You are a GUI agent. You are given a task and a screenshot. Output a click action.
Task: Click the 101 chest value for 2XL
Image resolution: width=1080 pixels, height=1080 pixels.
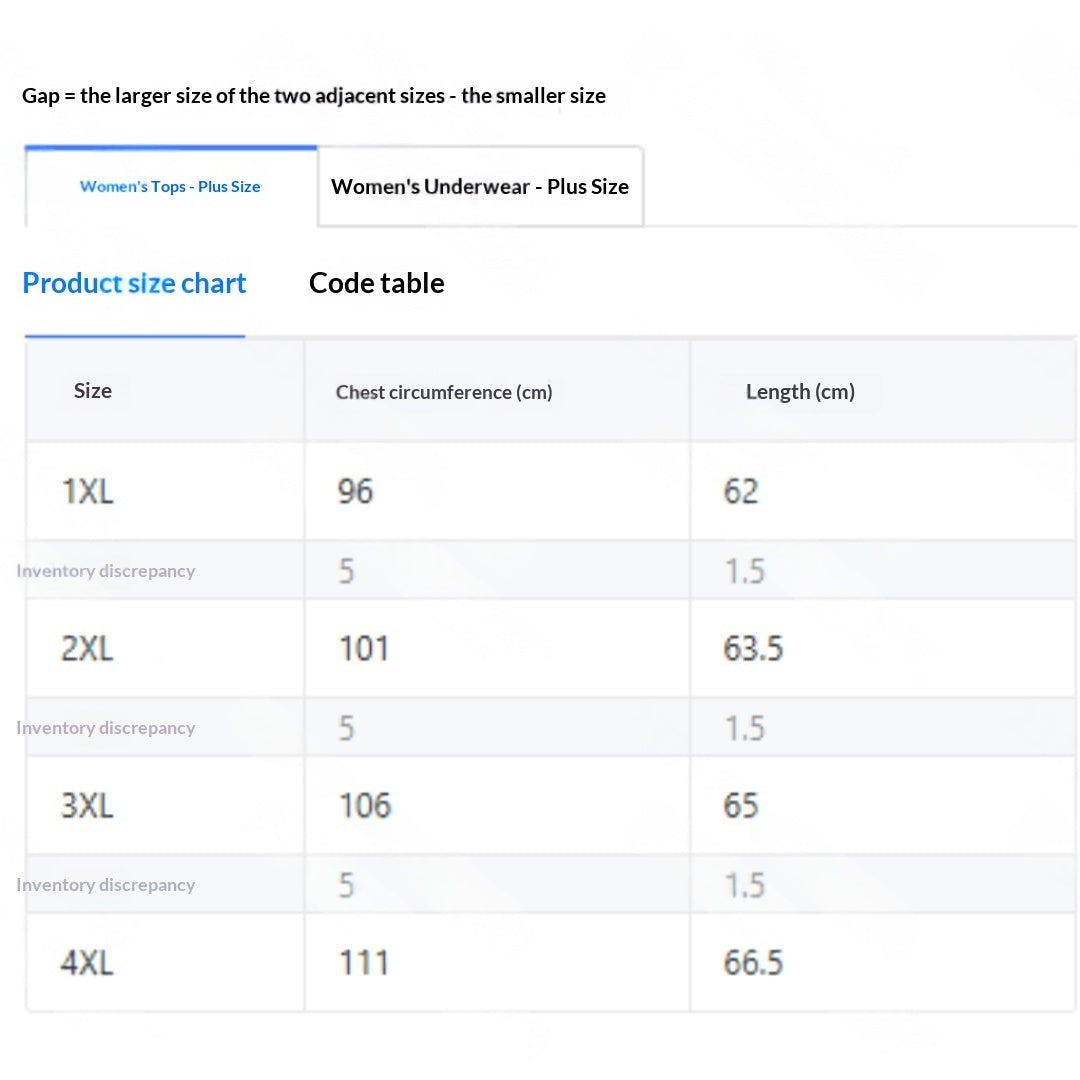[x=364, y=648]
